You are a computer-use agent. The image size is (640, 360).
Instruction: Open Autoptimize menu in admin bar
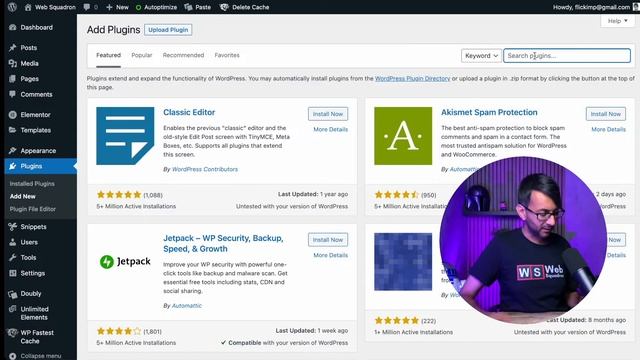tap(156, 7)
